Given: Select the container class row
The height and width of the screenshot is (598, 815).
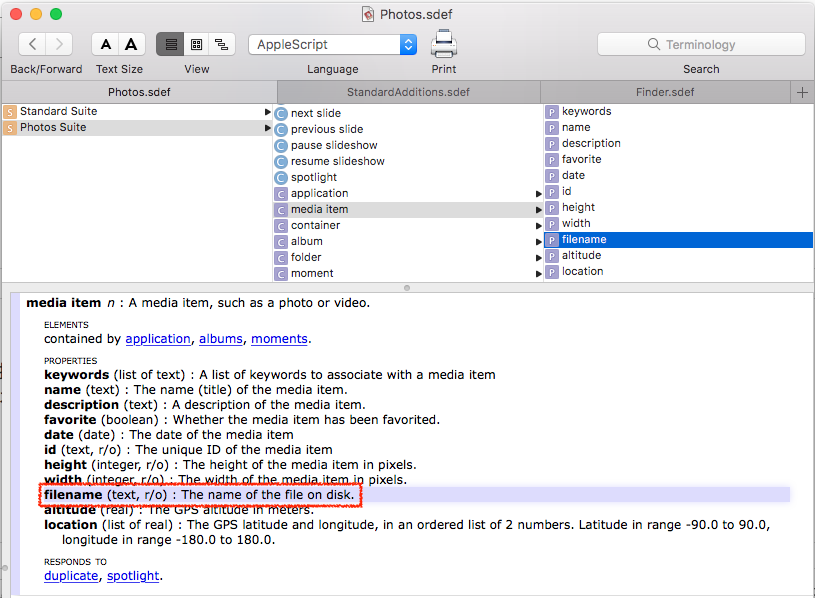Looking at the screenshot, I should pos(408,226).
